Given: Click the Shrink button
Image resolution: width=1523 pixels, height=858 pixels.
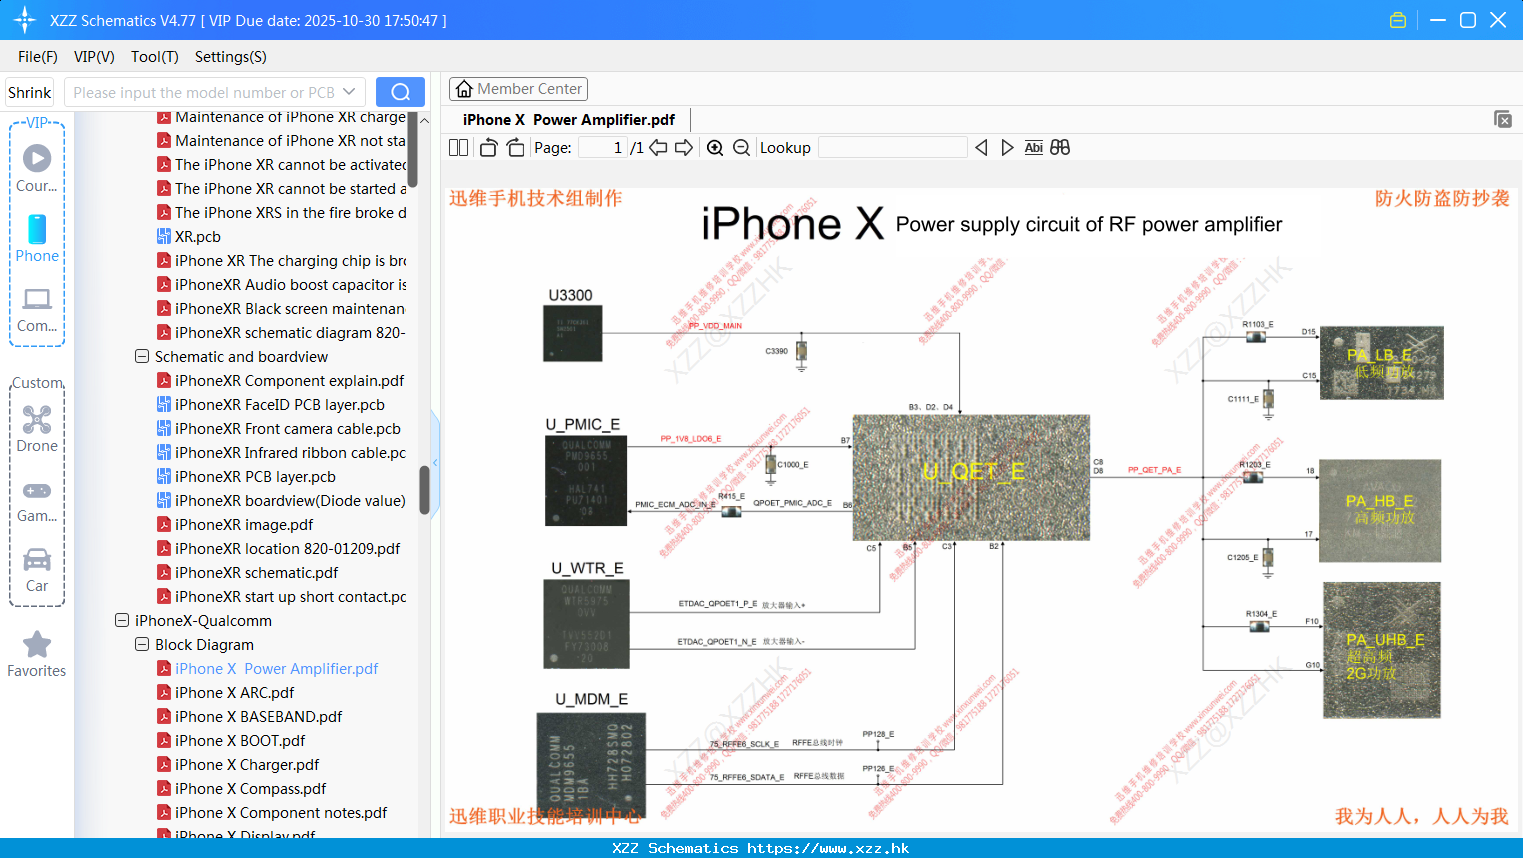Looking at the screenshot, I should (x=30, y=92).
